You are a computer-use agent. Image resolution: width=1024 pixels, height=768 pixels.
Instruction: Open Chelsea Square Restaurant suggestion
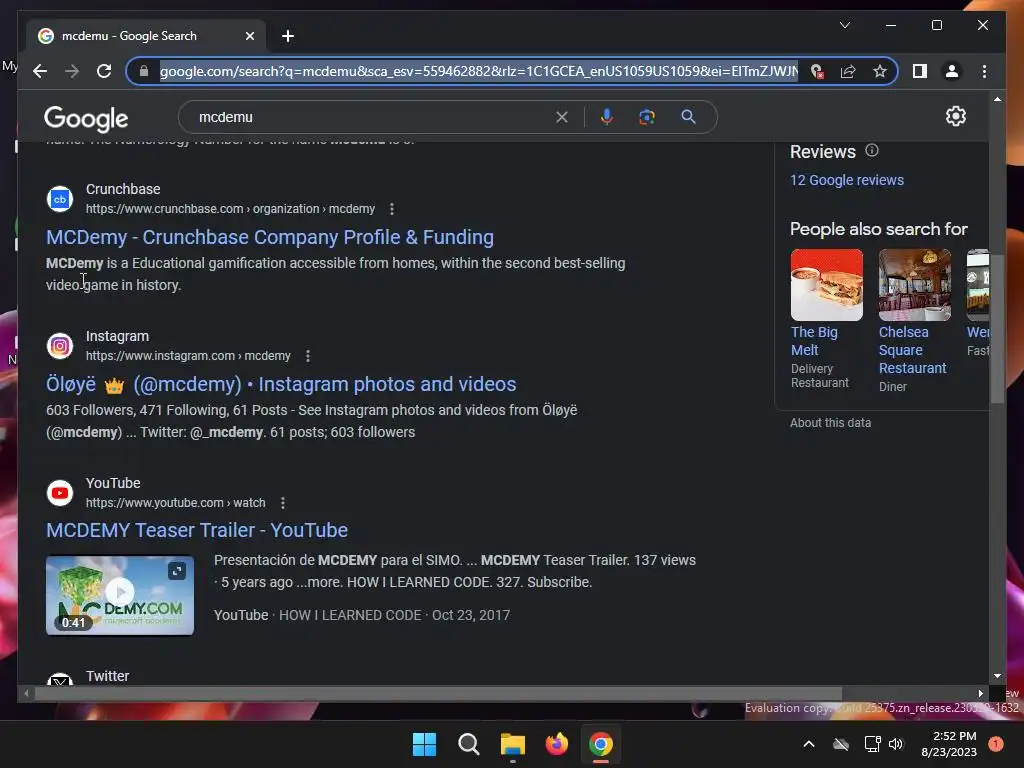[912, 350]
